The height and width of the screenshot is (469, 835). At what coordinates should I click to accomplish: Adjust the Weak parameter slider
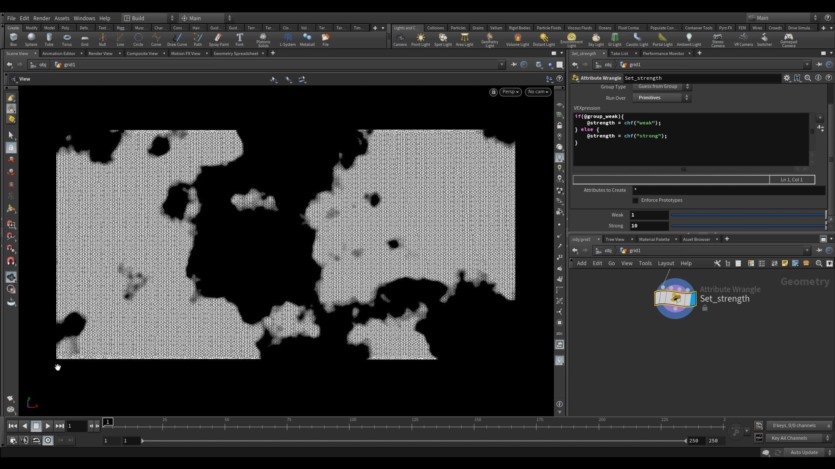click(x=748, y=215)
